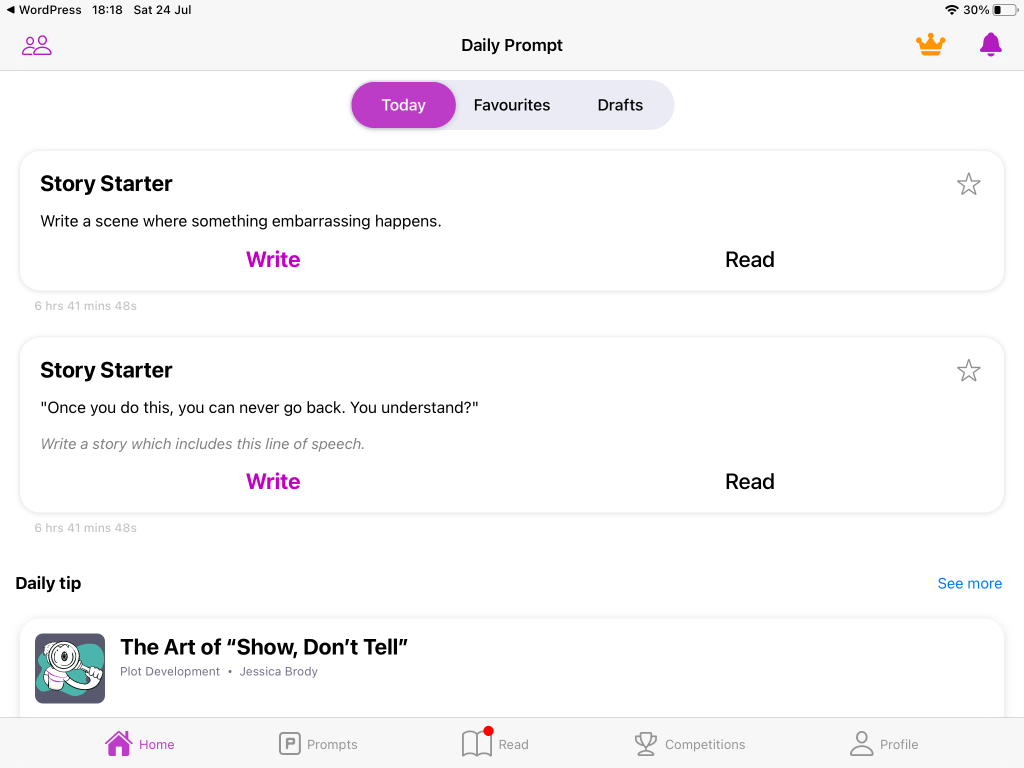Open the Profile section
The image size is (1024, 768).
point(884,744)
